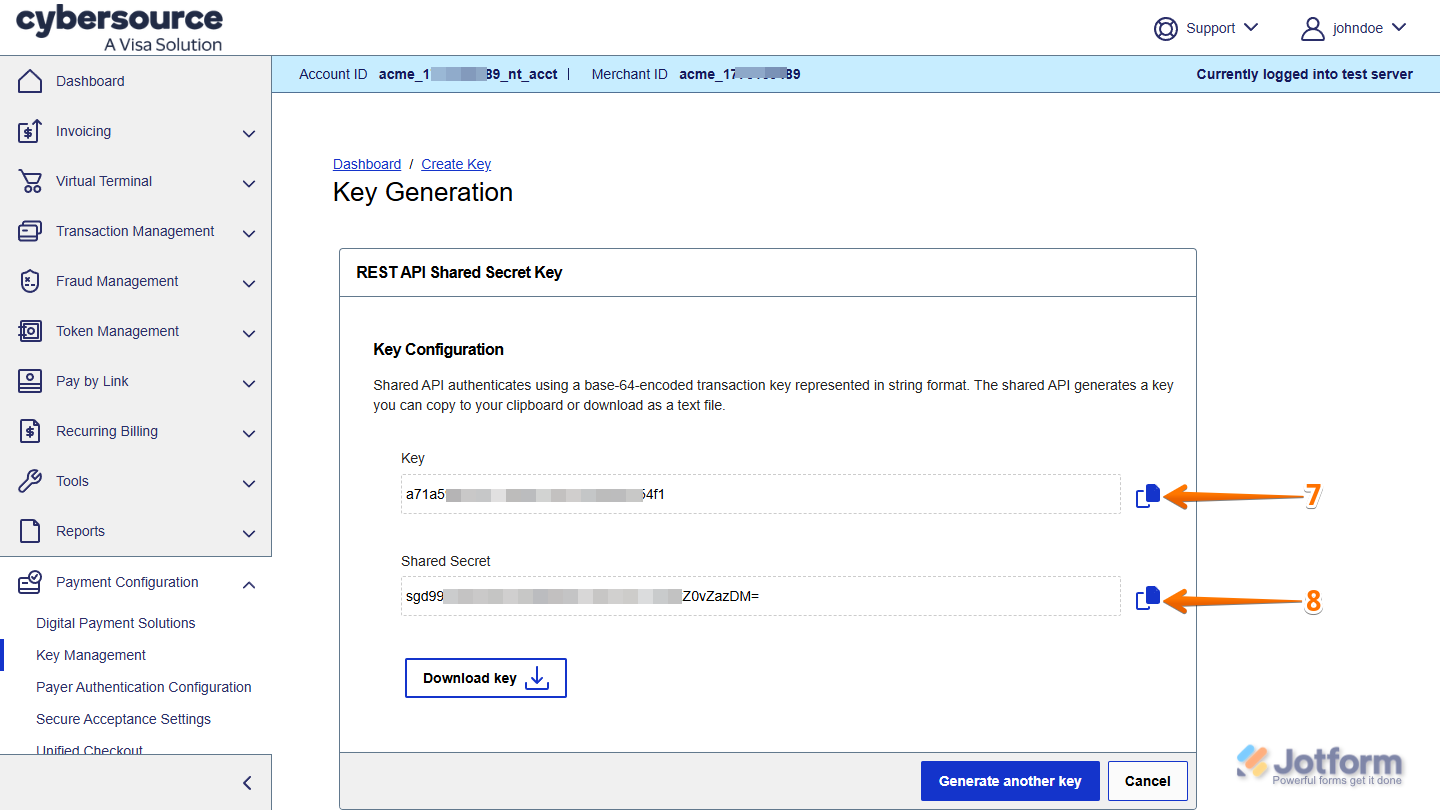
Task: Expand the Fraud Management chevron
Action: 249,283
